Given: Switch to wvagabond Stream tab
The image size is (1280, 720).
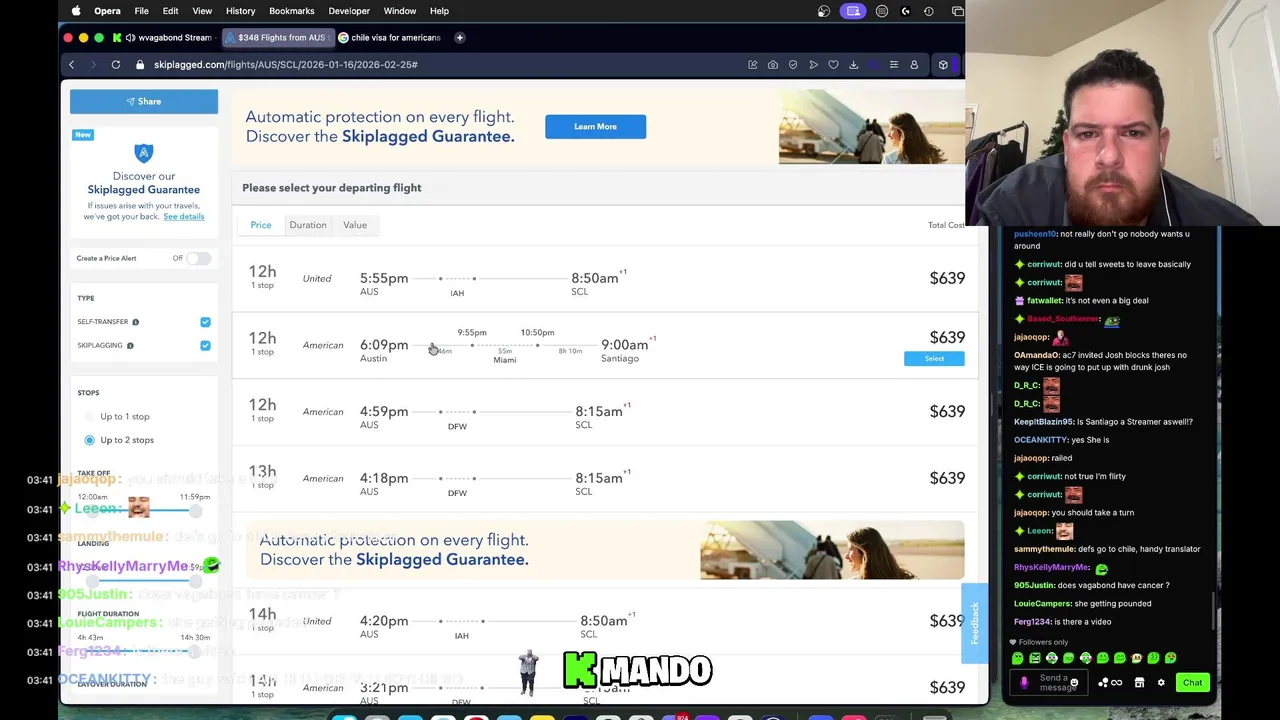Looking at the screenshot, I should (162, 38).
